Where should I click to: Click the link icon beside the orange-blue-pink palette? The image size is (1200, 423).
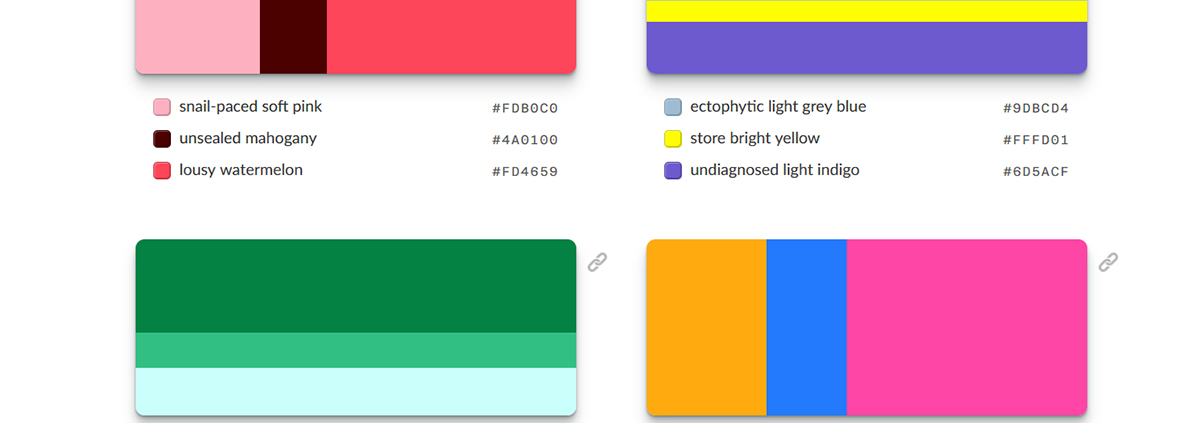coord(1108,262)
